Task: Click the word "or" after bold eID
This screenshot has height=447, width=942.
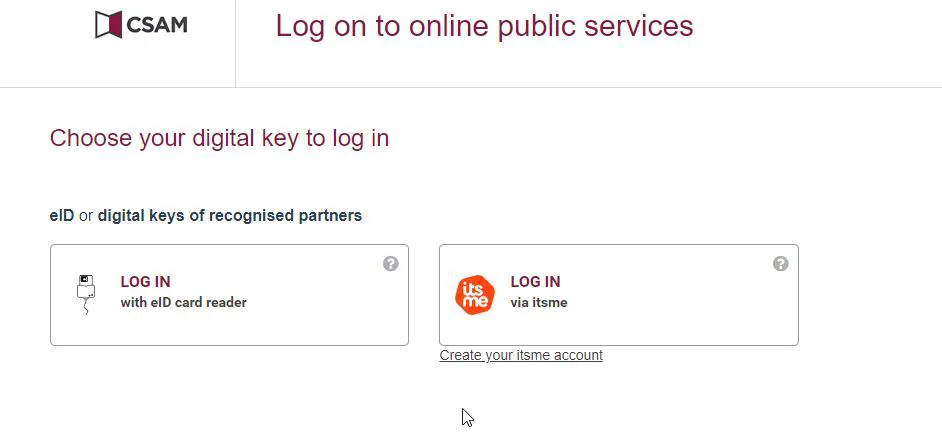Action: (86, 215)
